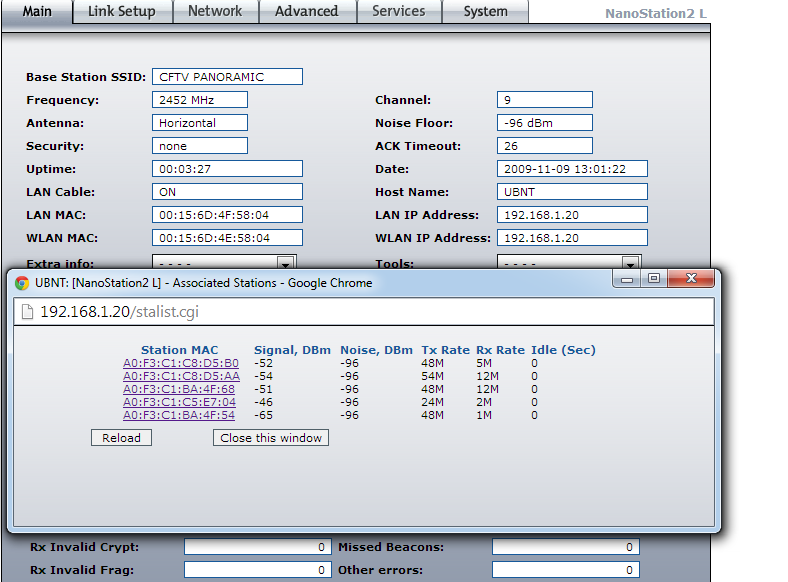788x582 pixels.
Task: Go to the Advanced tab
Action: [307, 12]
